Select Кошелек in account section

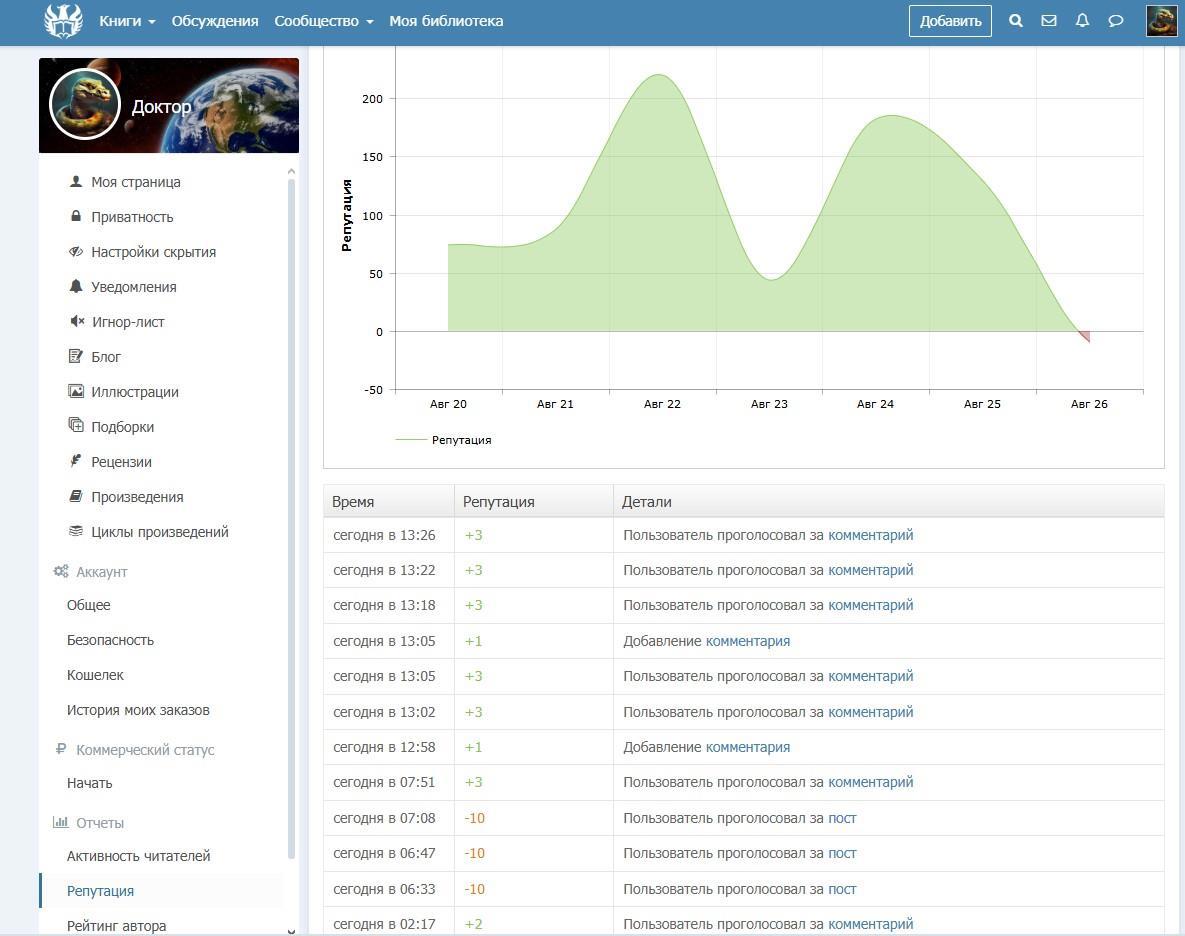point(95,675)
